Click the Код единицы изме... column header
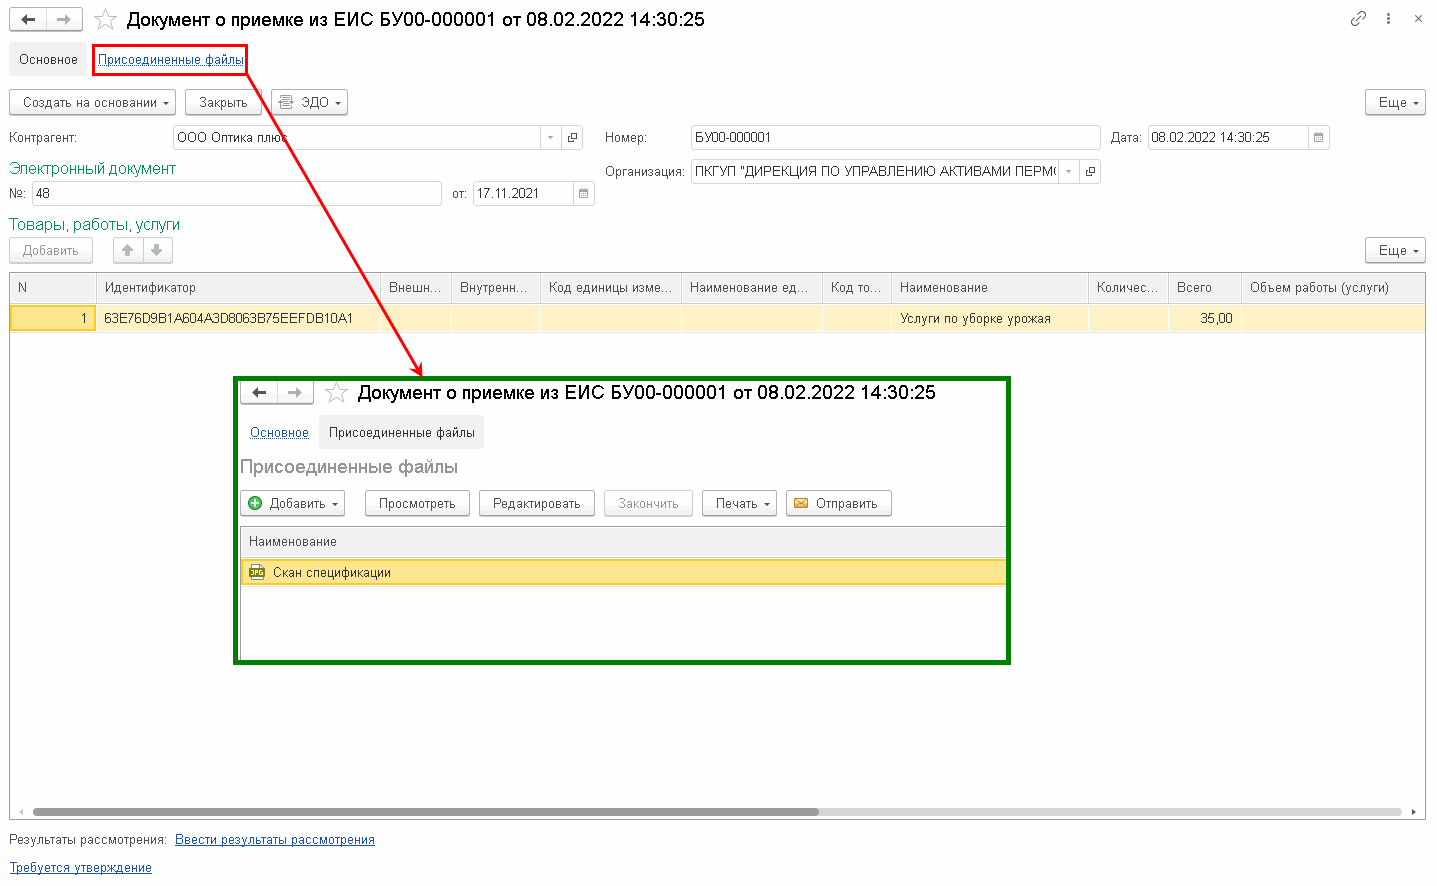Viewport: 1437px width, 886px height. (611, 288)
